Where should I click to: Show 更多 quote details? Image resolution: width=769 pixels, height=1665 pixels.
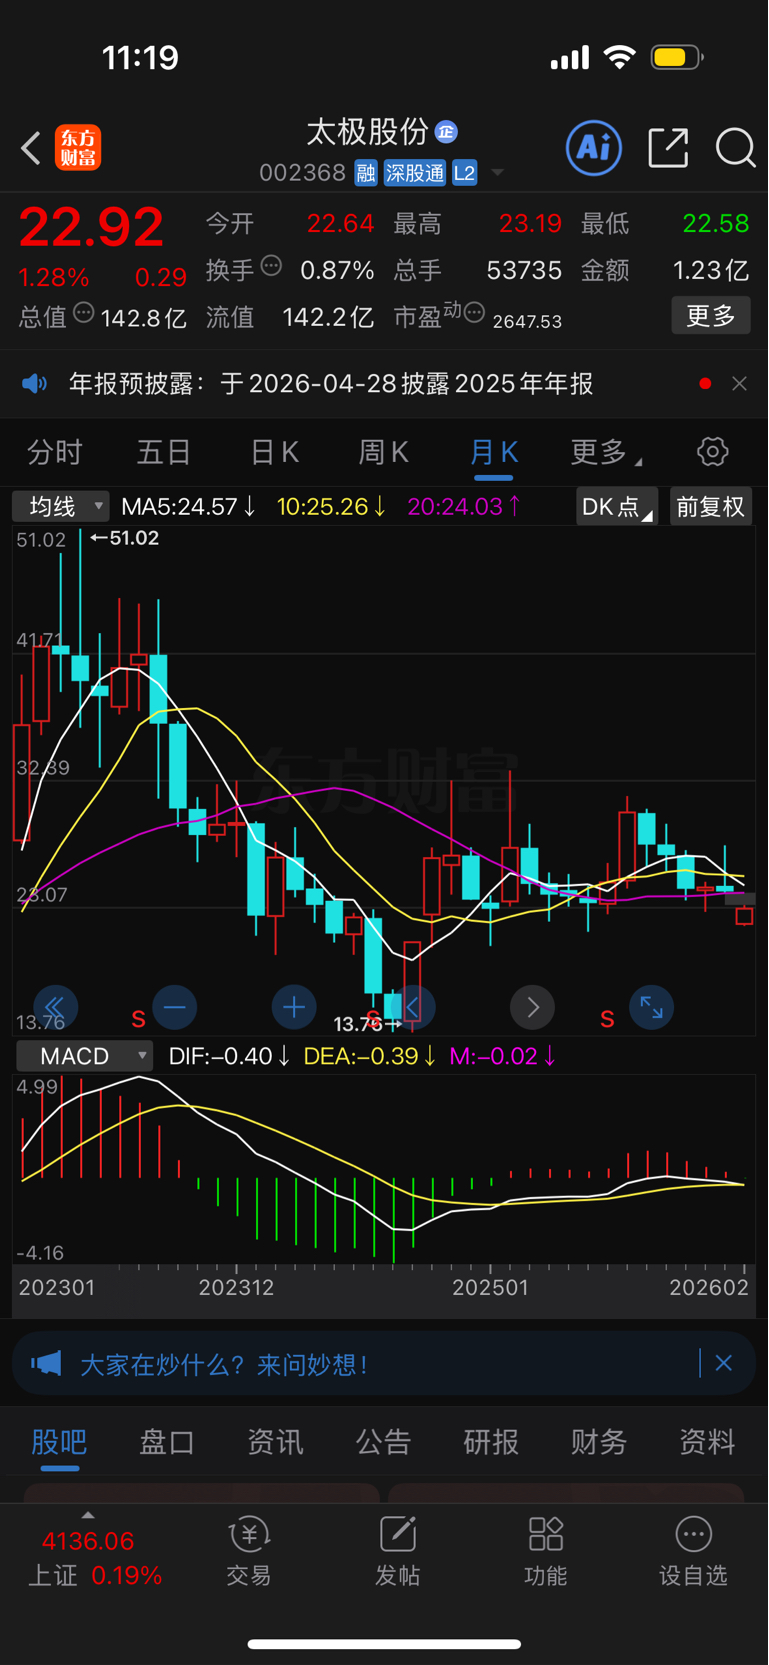(710, 316)
